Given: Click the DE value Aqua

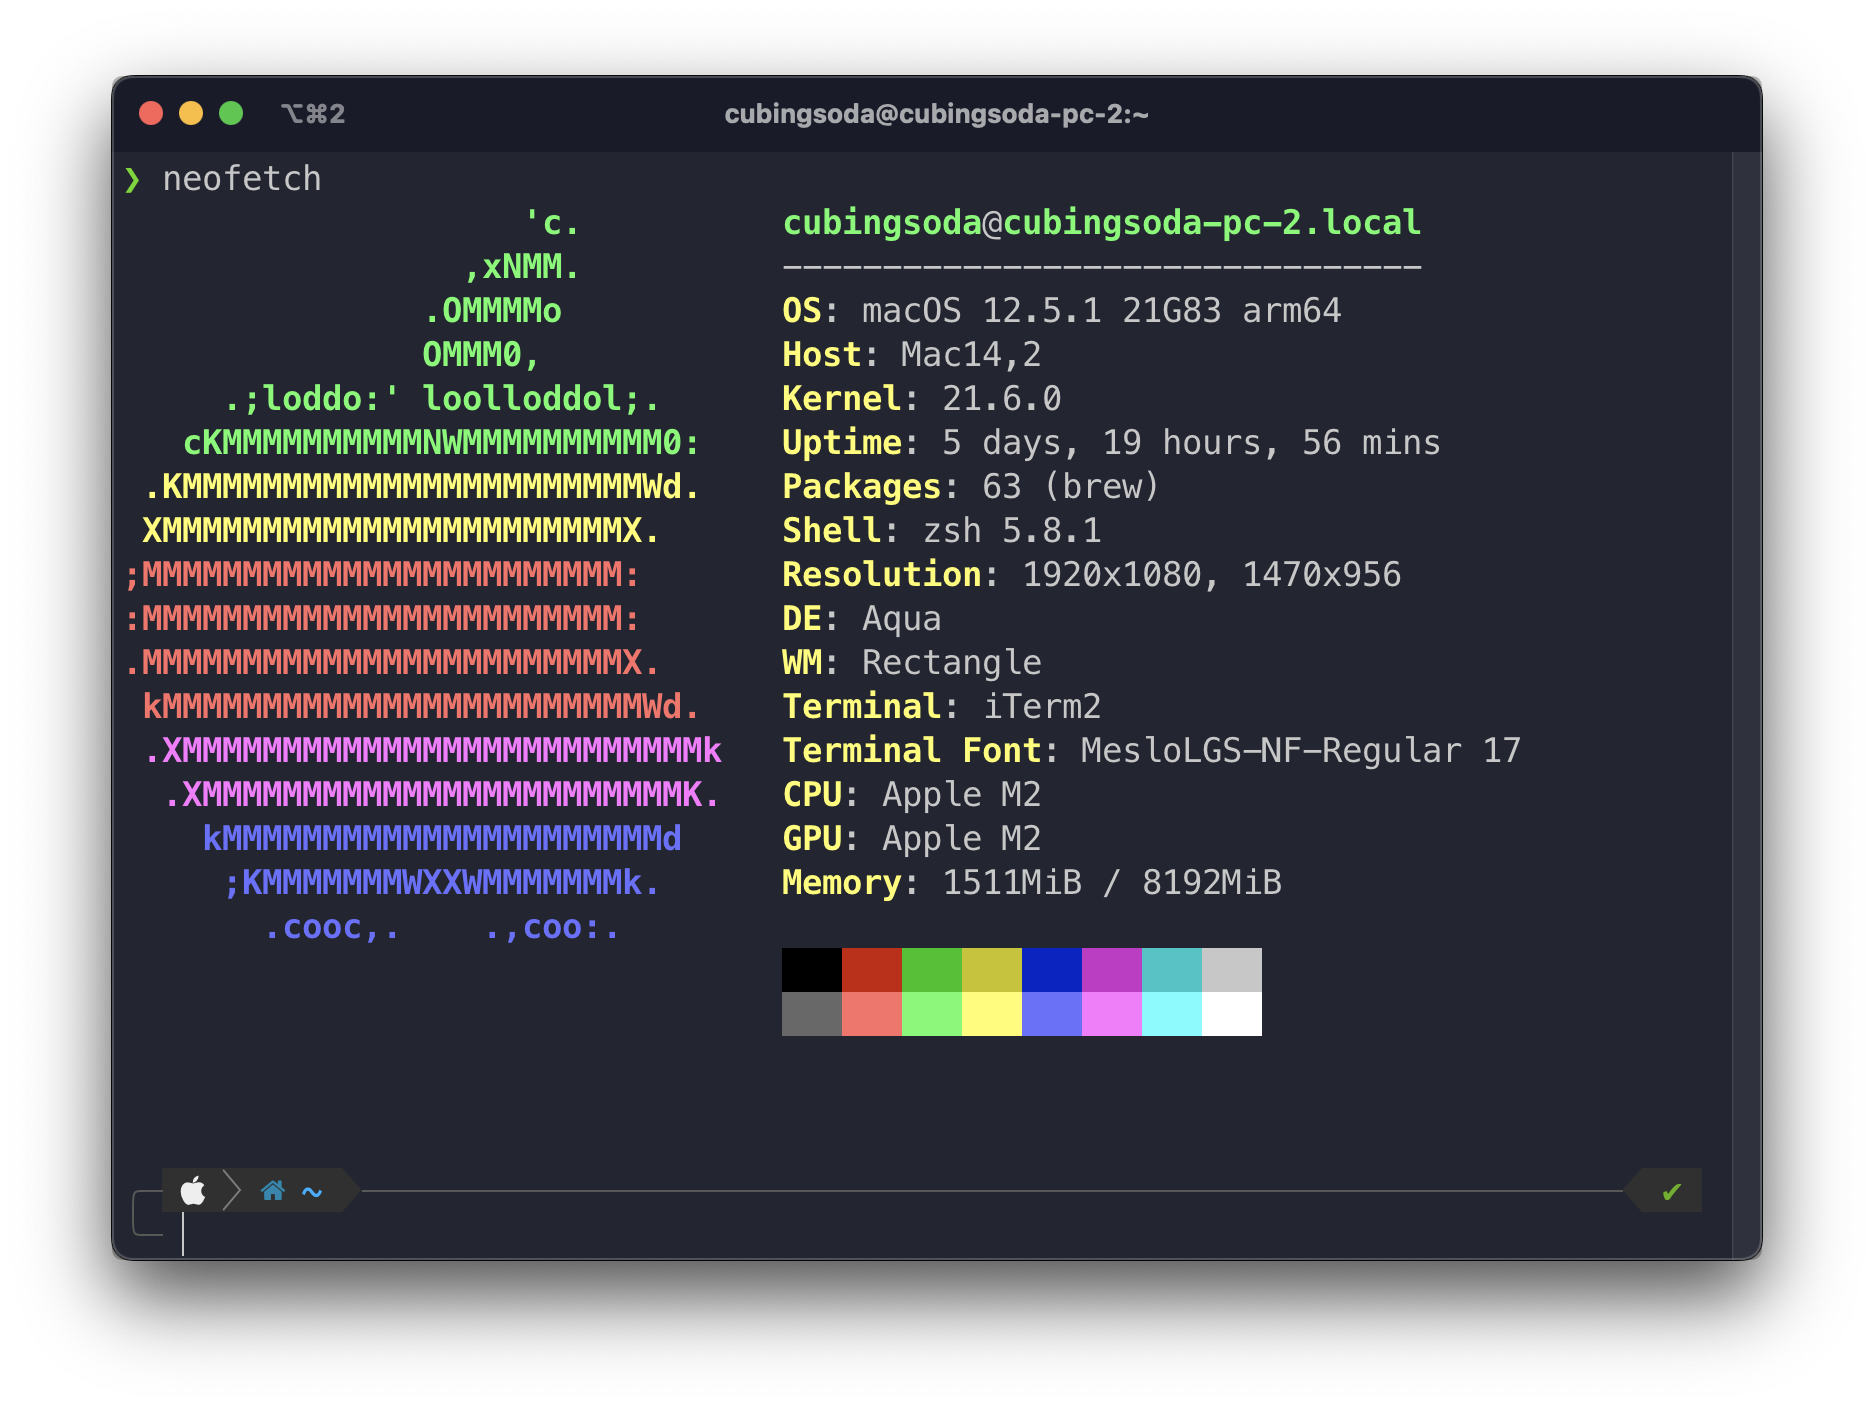Looking at the screenshot, I should [901, 618].
